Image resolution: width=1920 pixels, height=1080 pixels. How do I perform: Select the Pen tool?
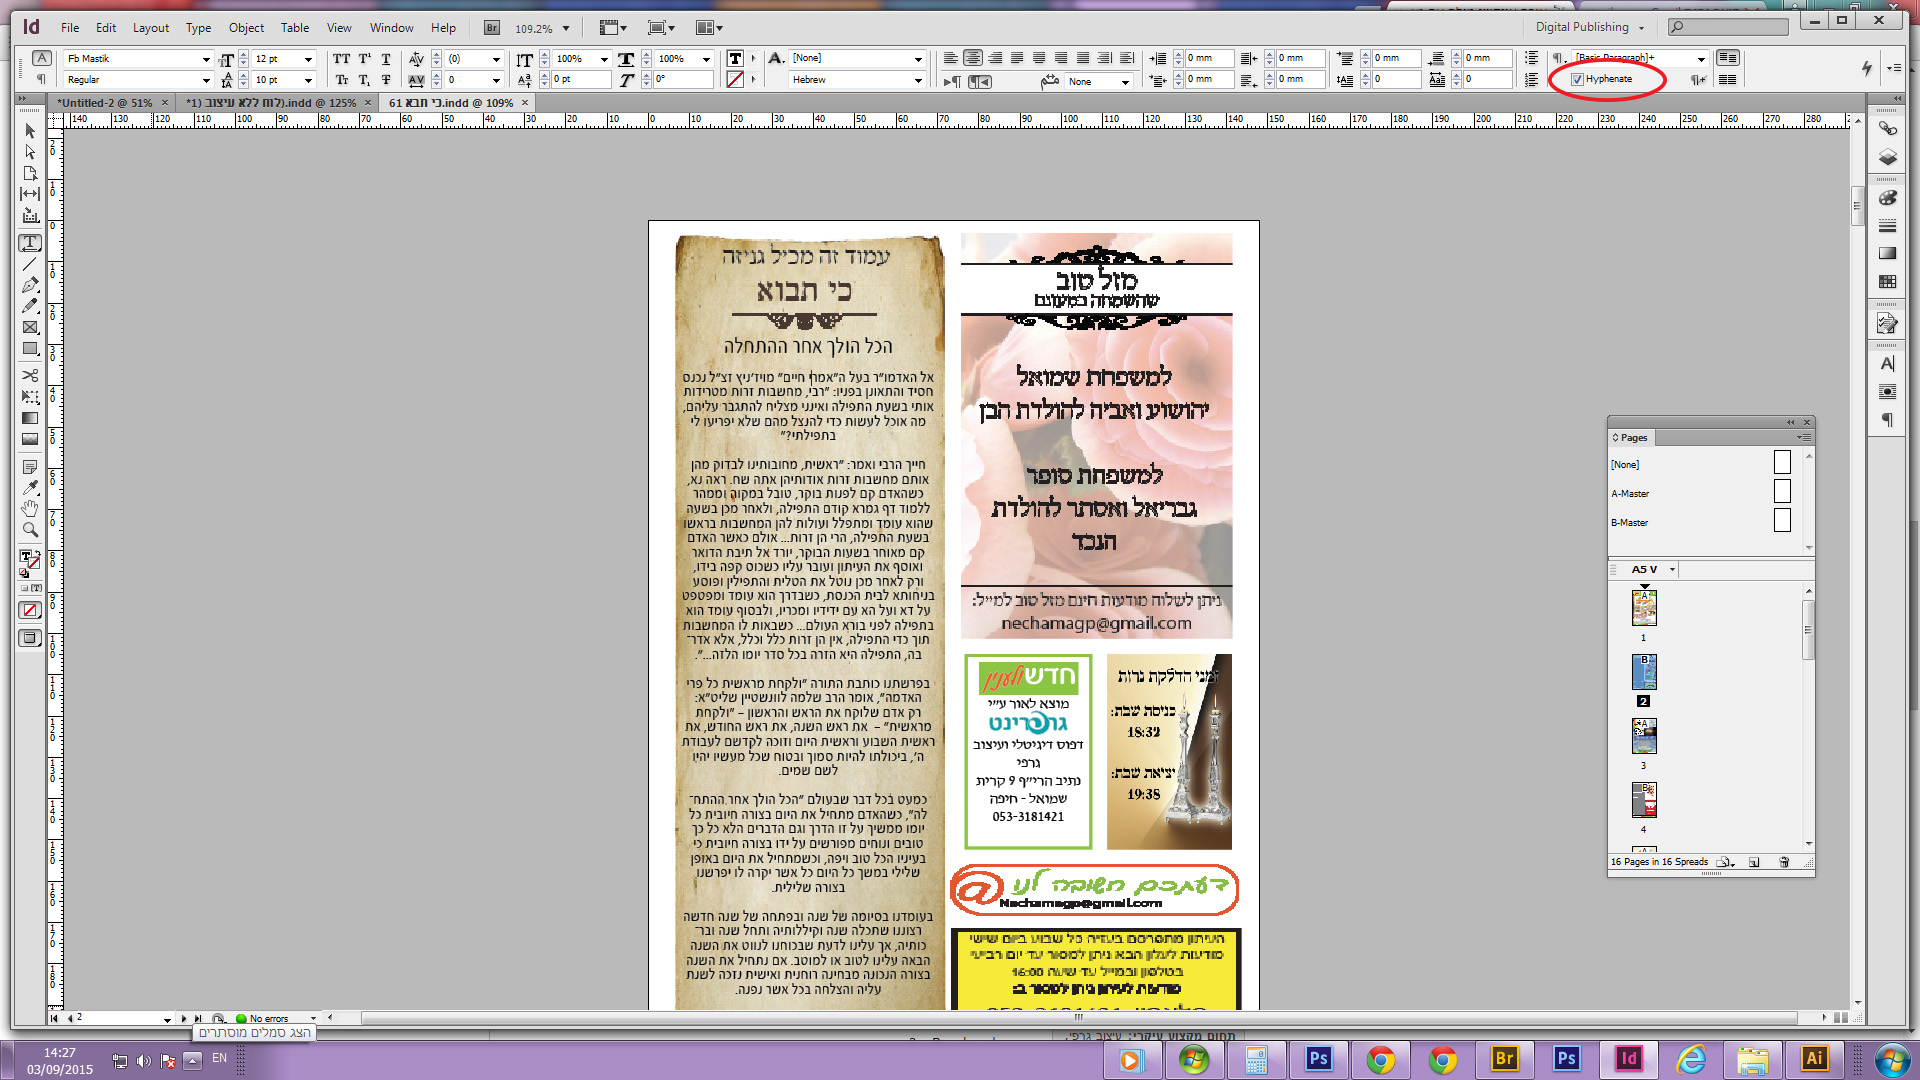[x=30, y=285]
